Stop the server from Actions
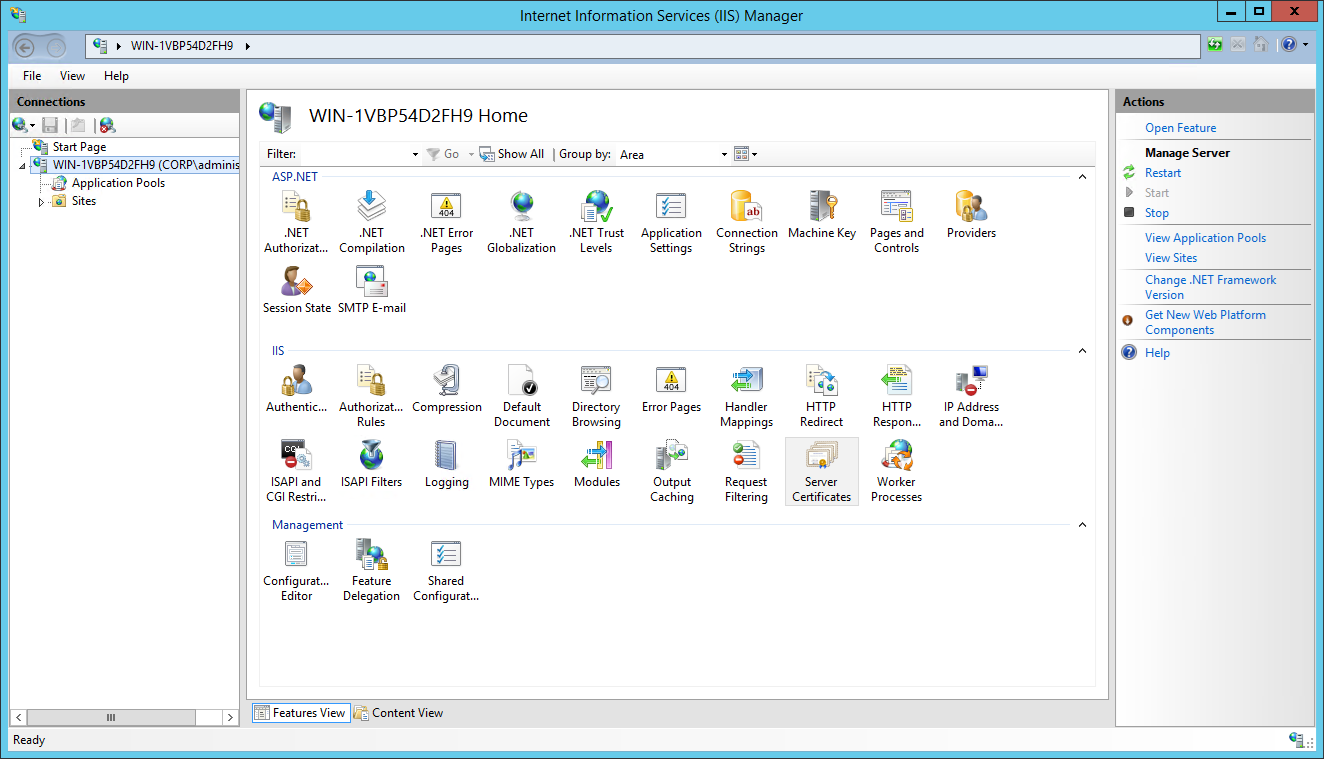The height and width of the screenshot is (759, 1324). tap(1157, 213)
